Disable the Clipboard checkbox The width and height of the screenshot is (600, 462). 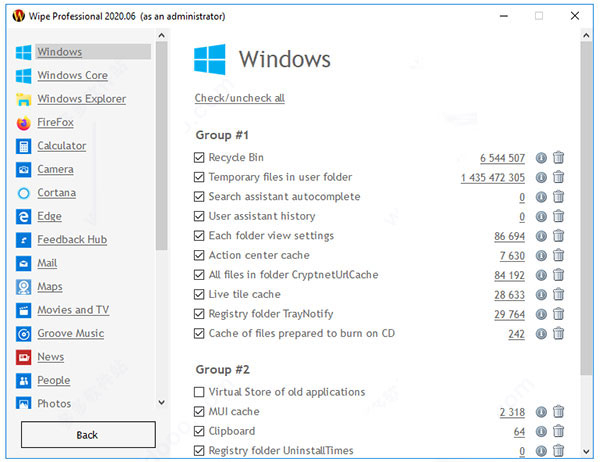pos(200,431)
